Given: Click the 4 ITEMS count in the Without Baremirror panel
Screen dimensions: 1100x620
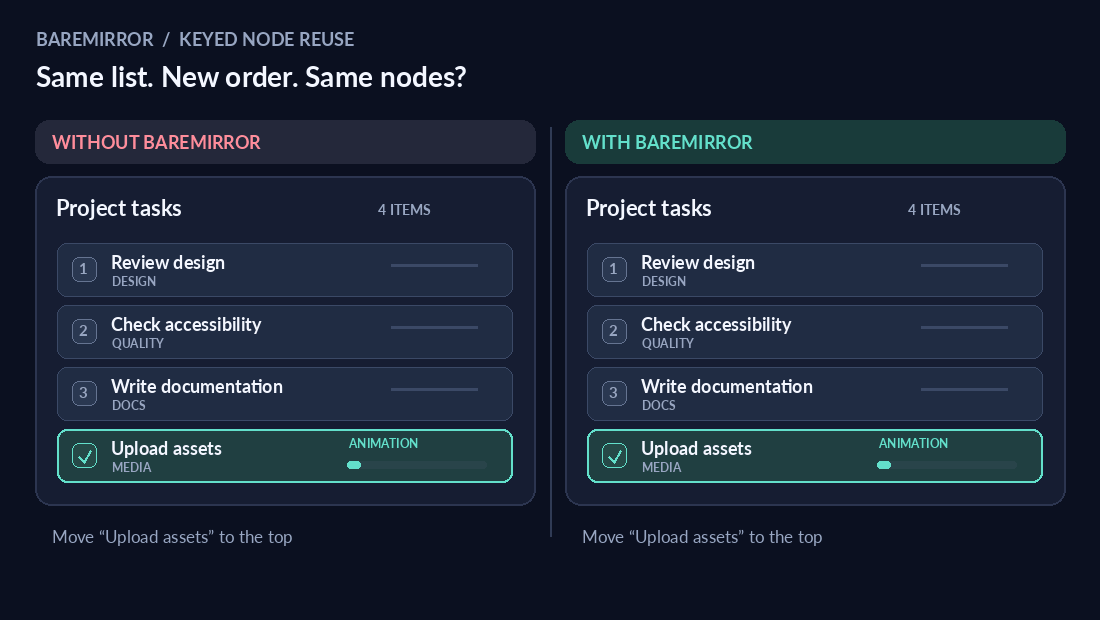Looking at the screenshot, I should pyautogui.click(x=404, y=210).
